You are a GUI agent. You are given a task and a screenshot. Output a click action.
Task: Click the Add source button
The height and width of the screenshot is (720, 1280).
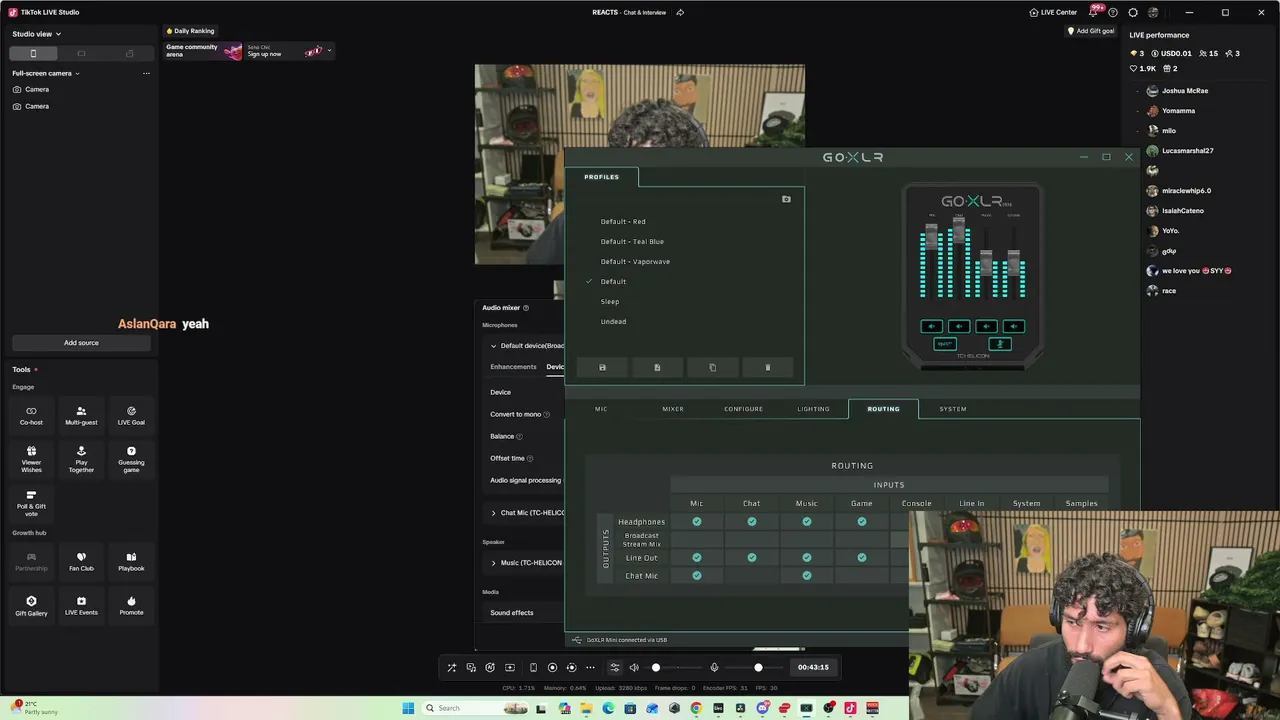click(x=81, y=343)
